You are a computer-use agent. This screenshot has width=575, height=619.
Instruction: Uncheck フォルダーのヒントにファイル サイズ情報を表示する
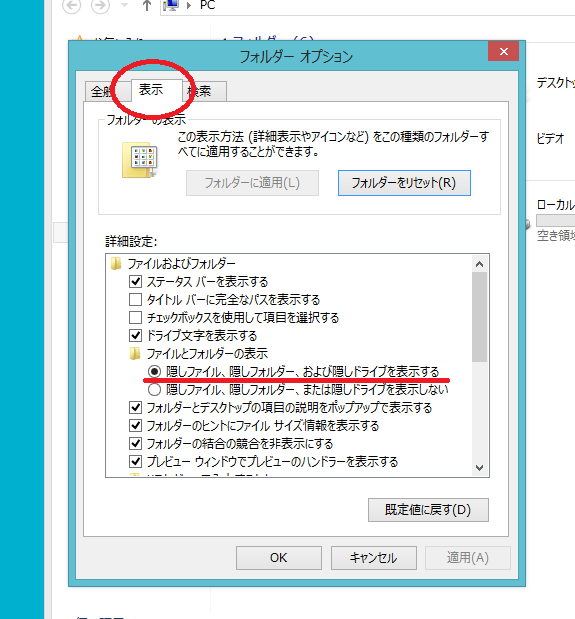tap(135, 426)
